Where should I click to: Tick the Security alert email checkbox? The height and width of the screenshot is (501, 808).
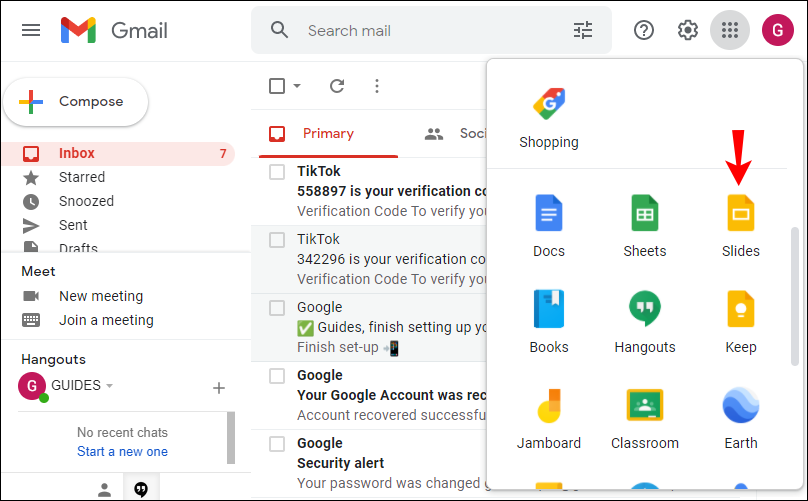click(277, 444)
